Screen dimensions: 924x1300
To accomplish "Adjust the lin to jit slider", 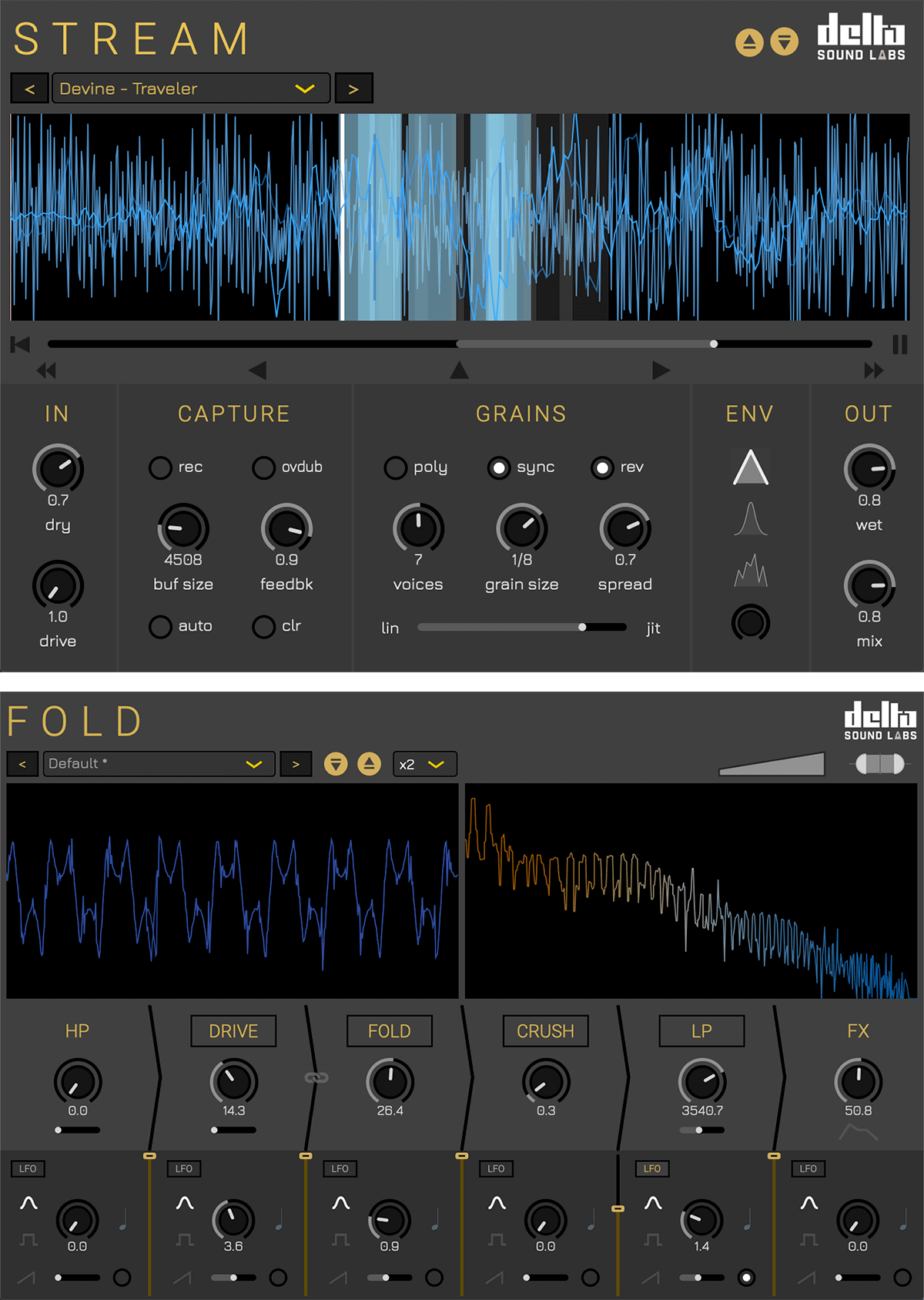I will 582,628.
